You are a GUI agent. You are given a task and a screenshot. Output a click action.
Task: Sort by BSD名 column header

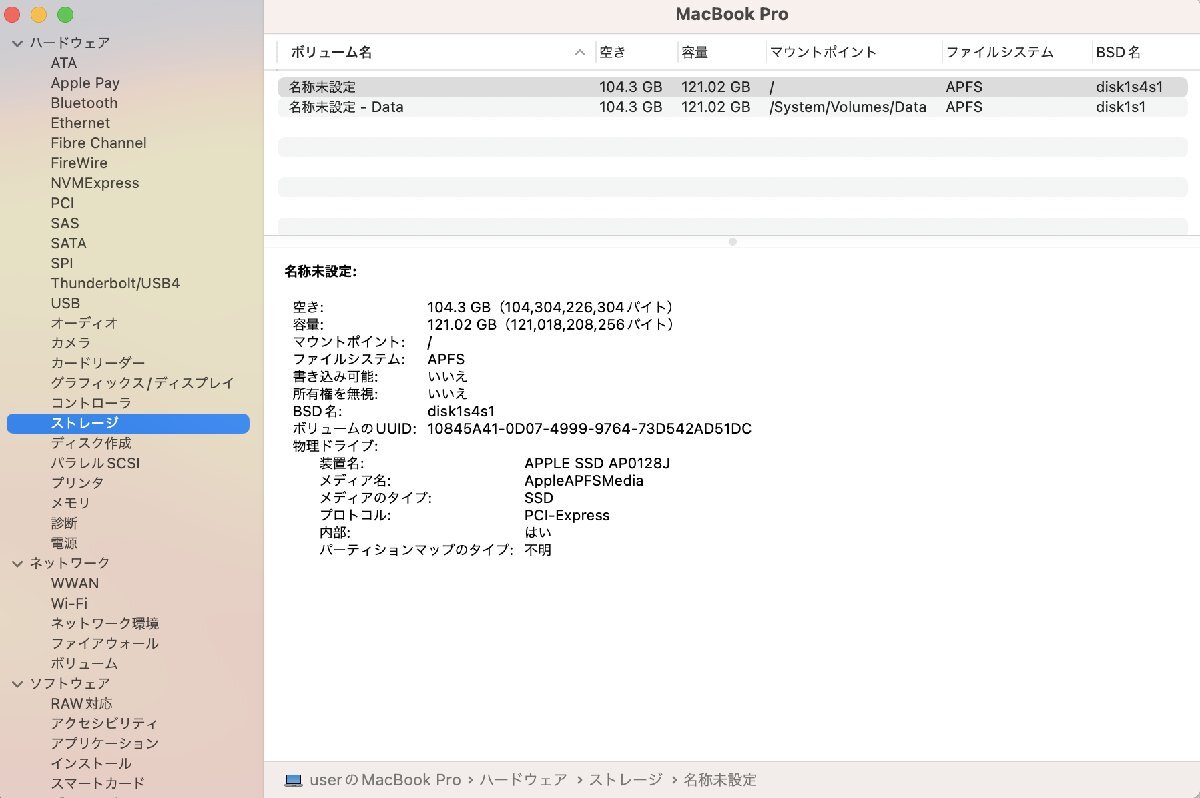1118,52
